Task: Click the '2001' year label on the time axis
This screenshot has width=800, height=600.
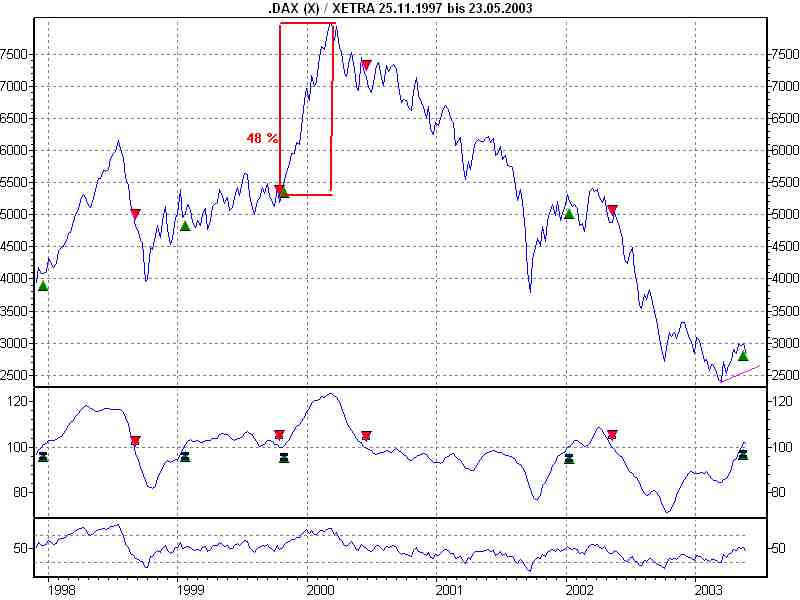Action: 449,590
